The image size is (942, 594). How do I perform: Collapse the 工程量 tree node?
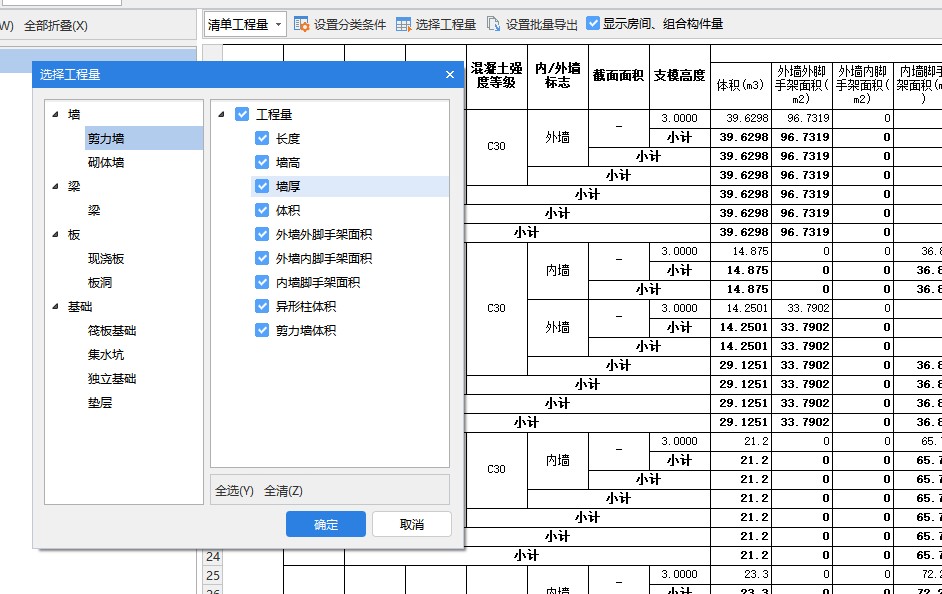click(222, 114)
